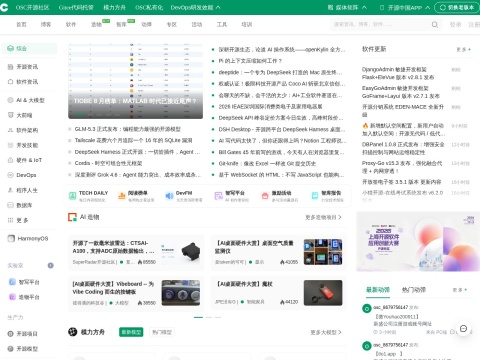Viewport: 480px width, 360px height.
Task: Click the AI & 大模型 sidebar icon
Action: point(10,100)
